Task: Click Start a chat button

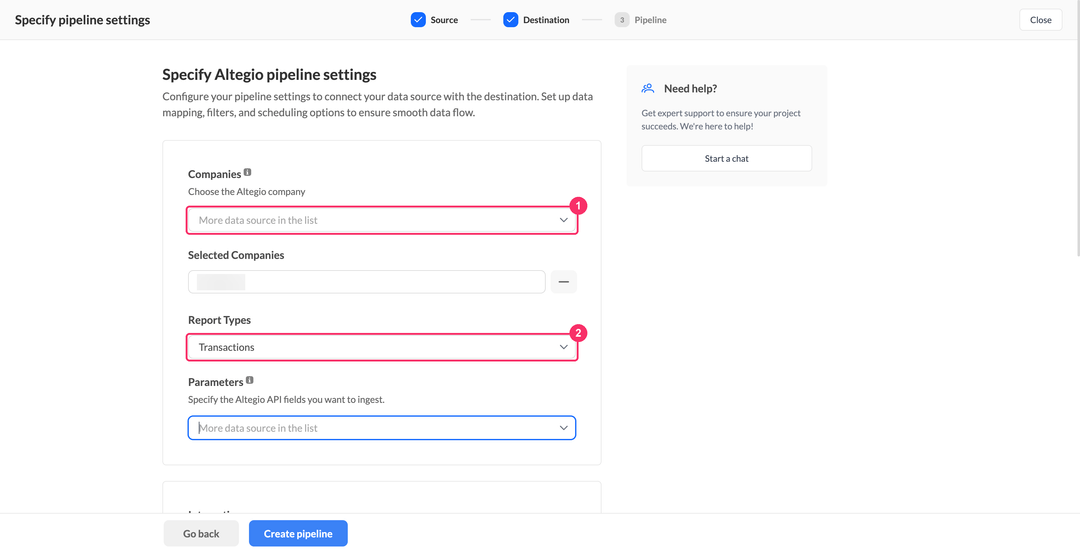Action: (x=727, y=158)
